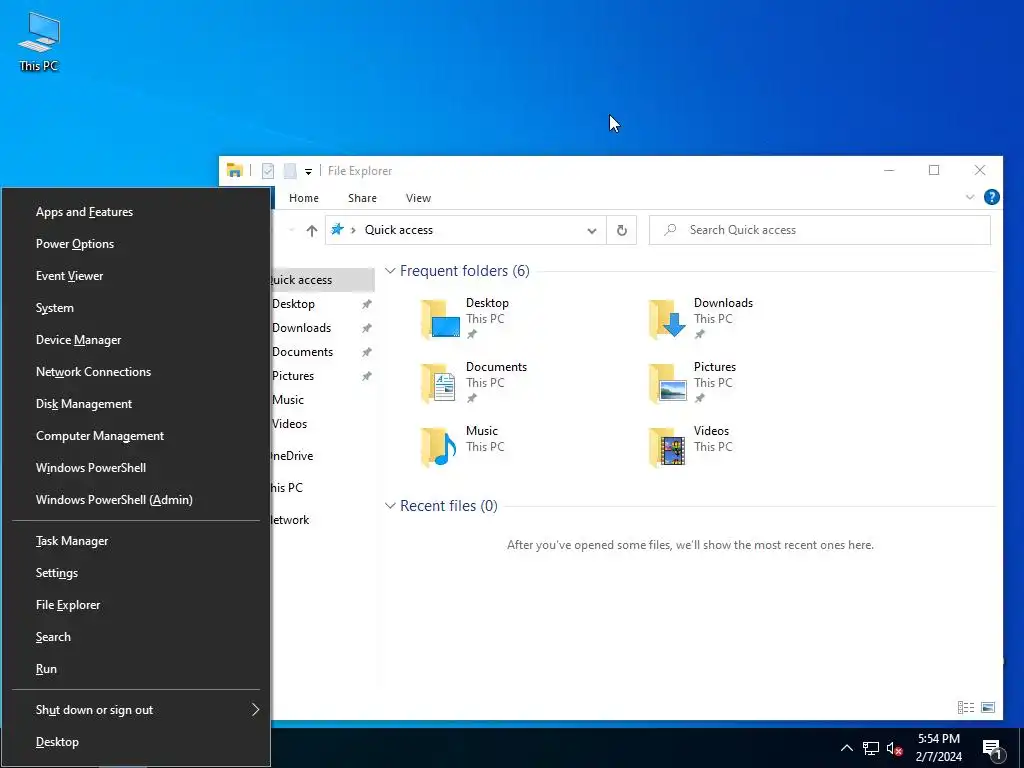This screenshot has height=768, width=1024.
Task: Launch Windows PowerShell (non-admin) from the menu
Action: (136, 468)
